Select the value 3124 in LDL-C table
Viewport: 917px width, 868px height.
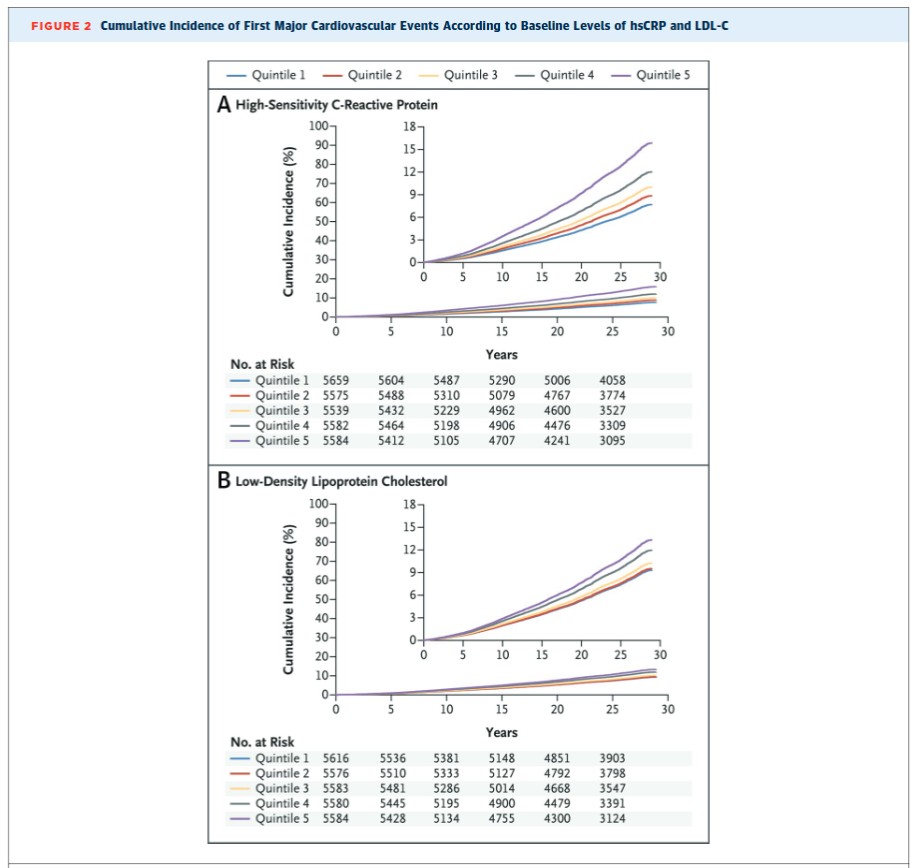(613, 816)
